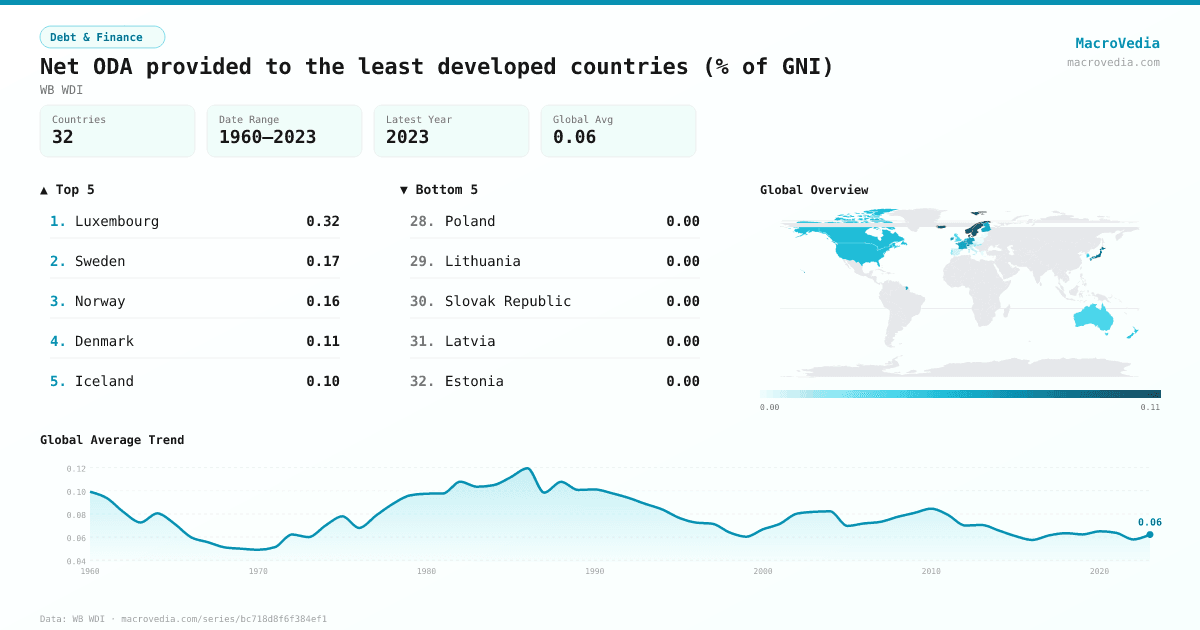Select Iceland row in Top 5
The width and height of the screenshot is (1200, 630).
click(195, 381)
